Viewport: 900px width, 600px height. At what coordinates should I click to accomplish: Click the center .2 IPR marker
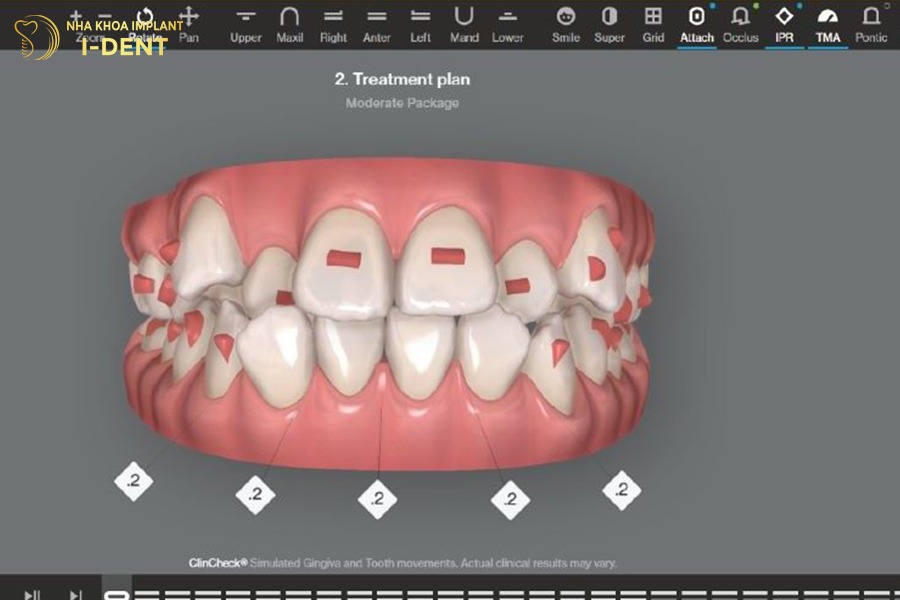pos(377,499)
